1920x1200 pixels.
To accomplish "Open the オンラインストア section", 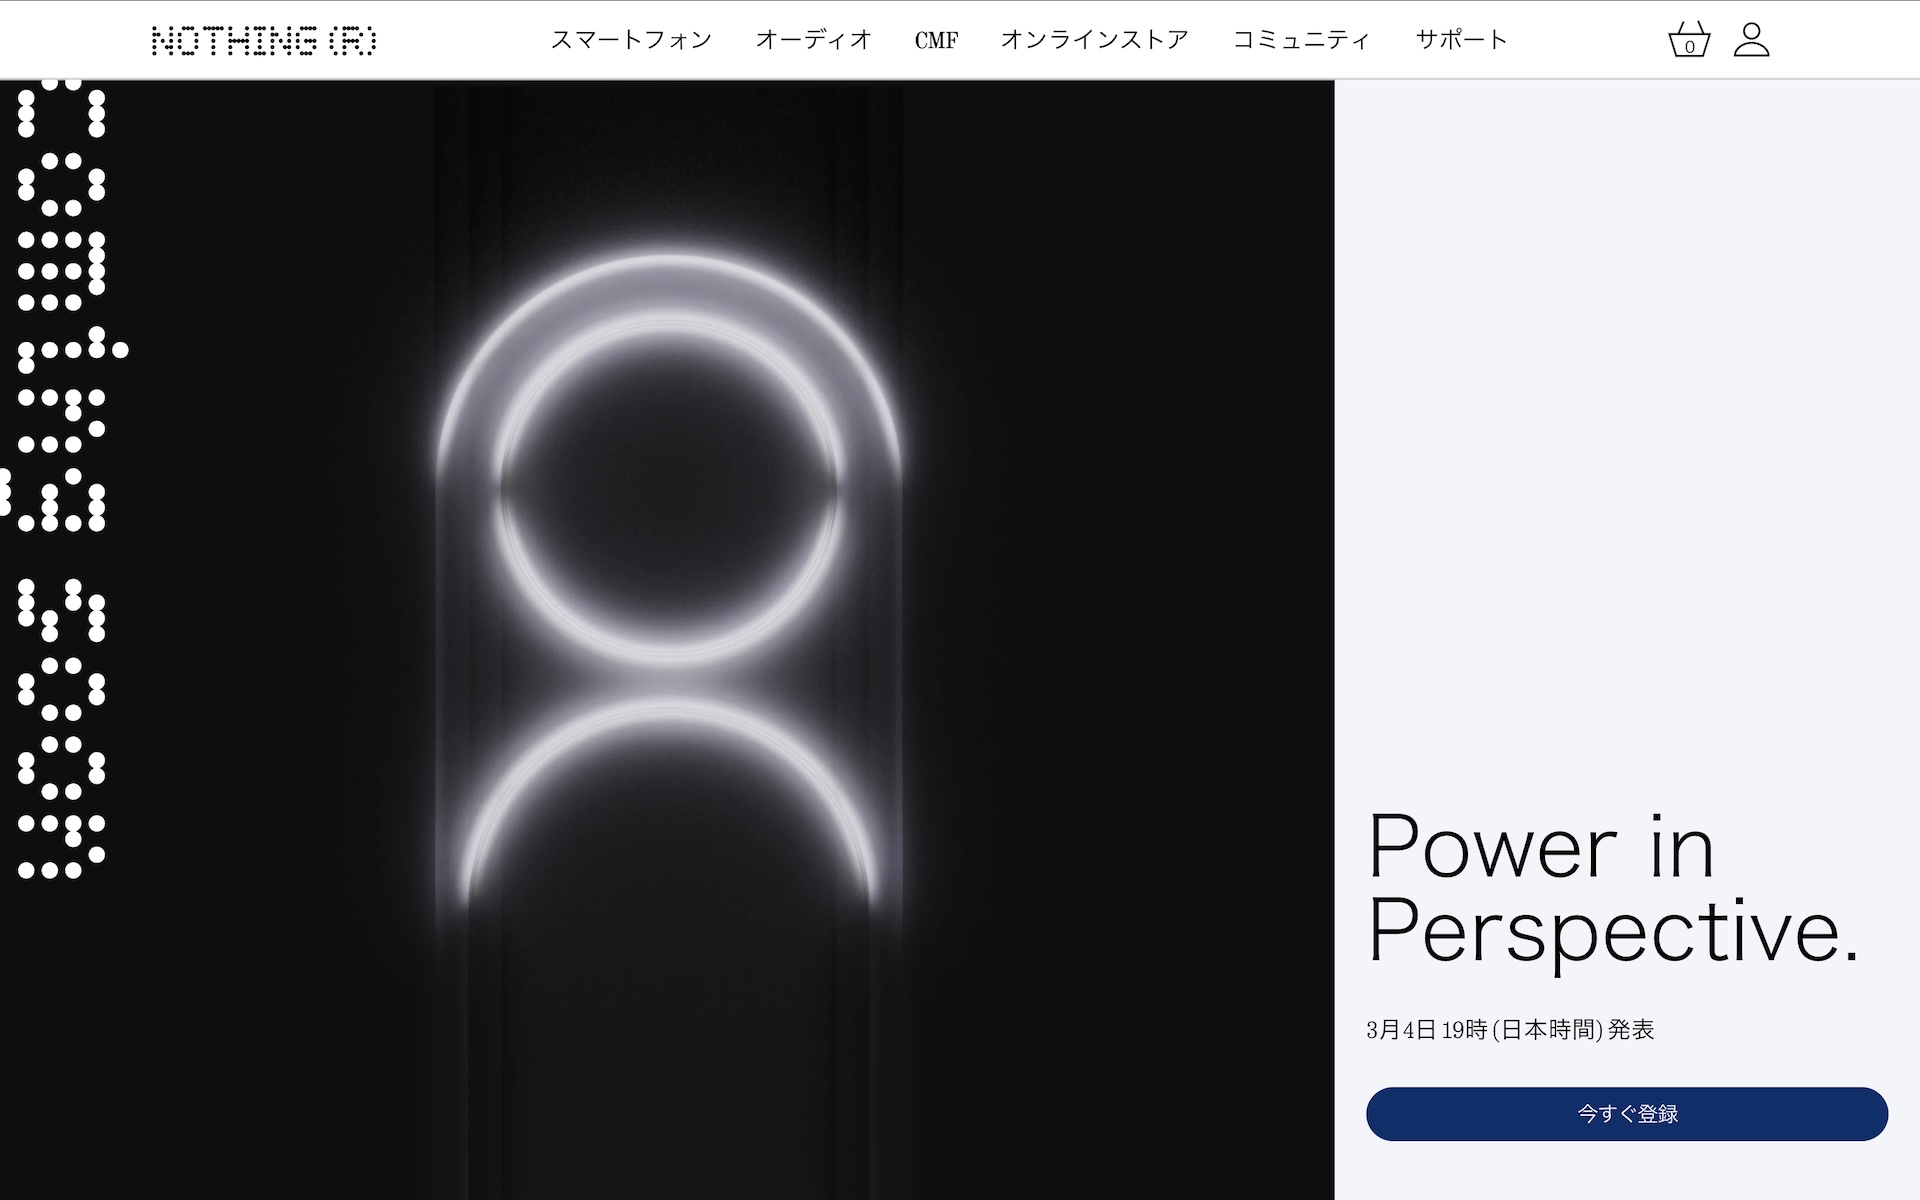I will [x=1095, y=39].
